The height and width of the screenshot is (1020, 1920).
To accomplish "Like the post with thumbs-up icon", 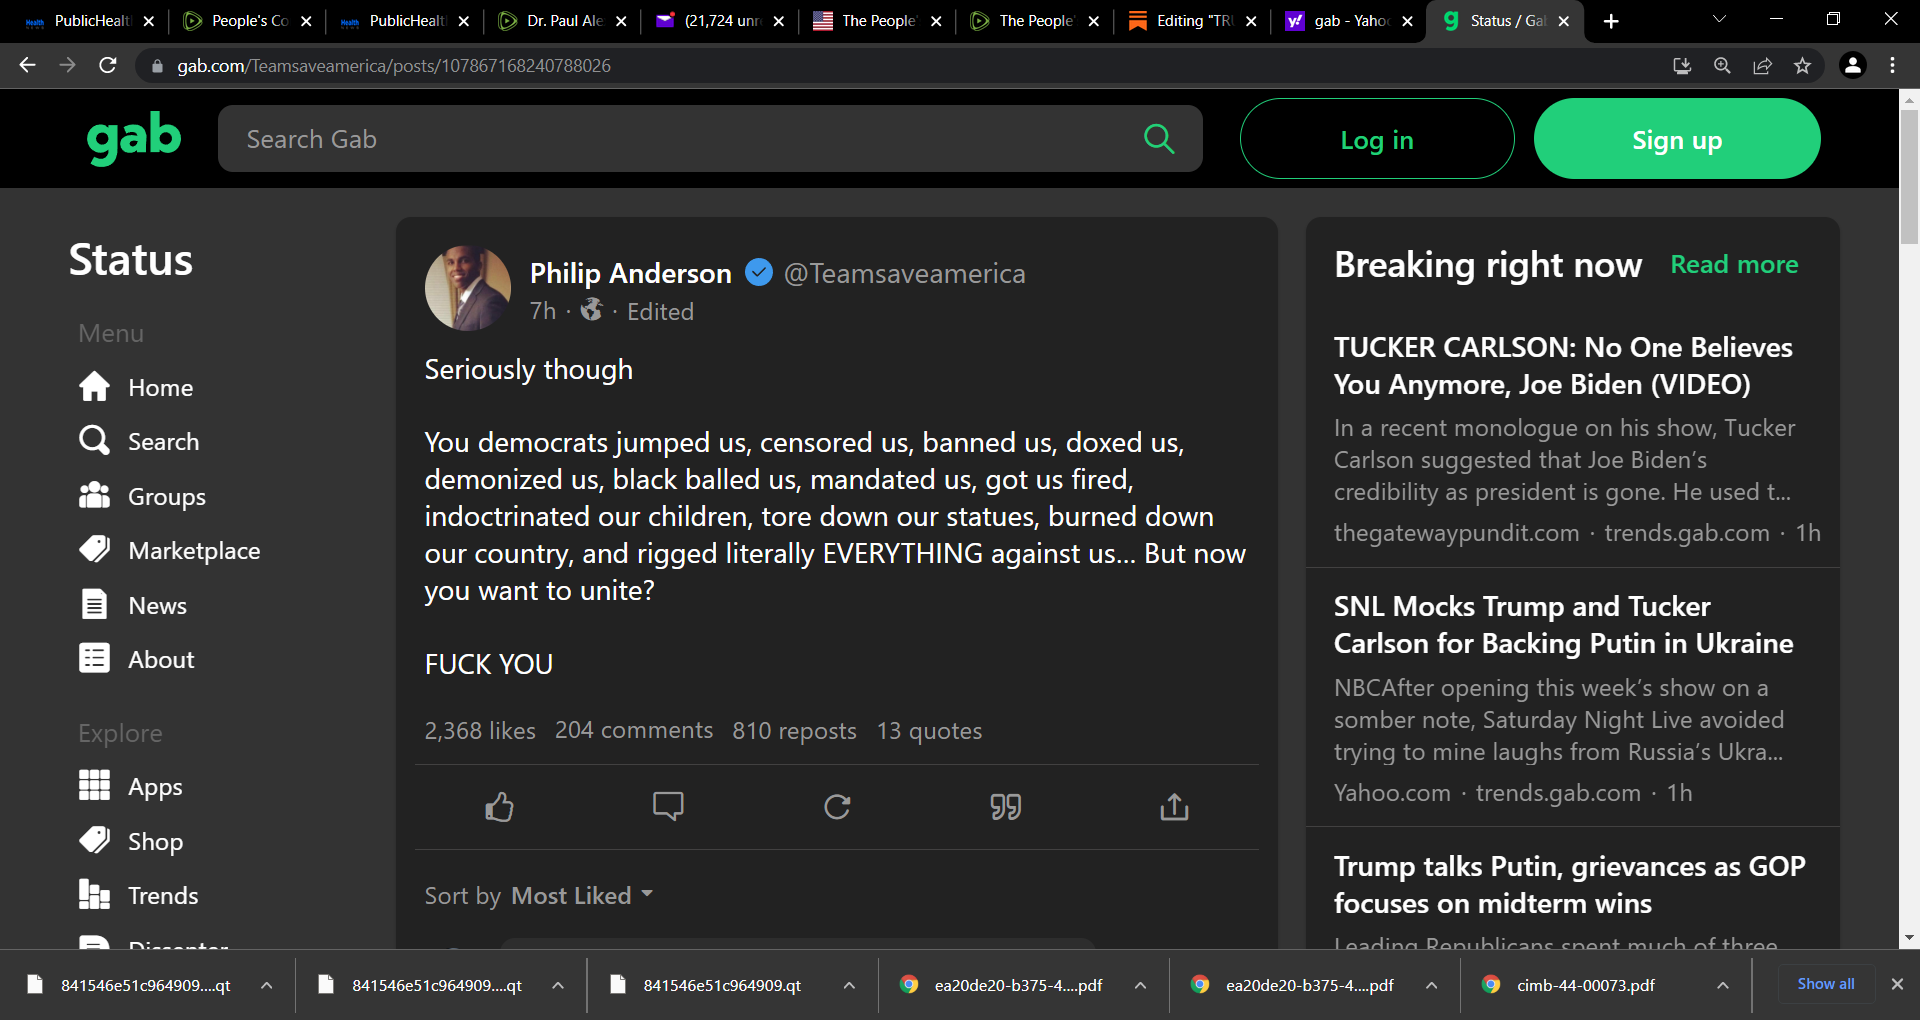I will 499,807.
